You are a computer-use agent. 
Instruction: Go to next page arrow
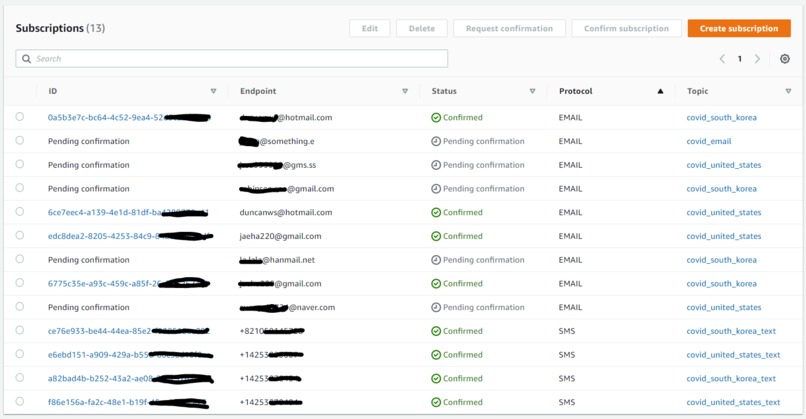click(757, 59)
